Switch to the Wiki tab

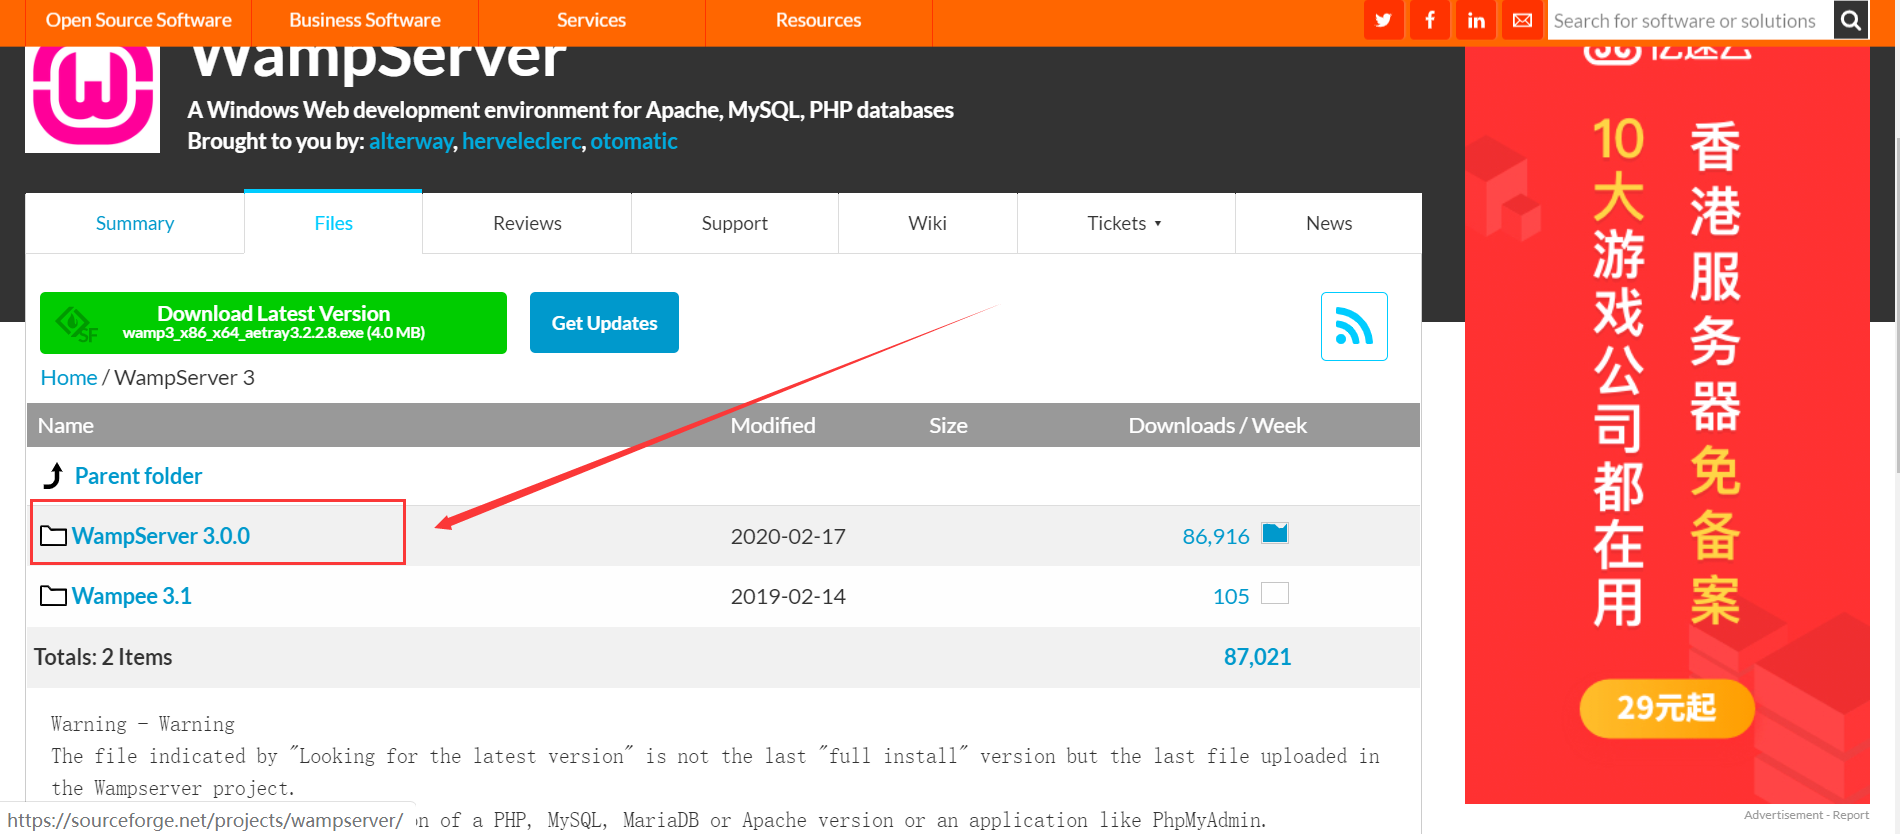point(928,223)
